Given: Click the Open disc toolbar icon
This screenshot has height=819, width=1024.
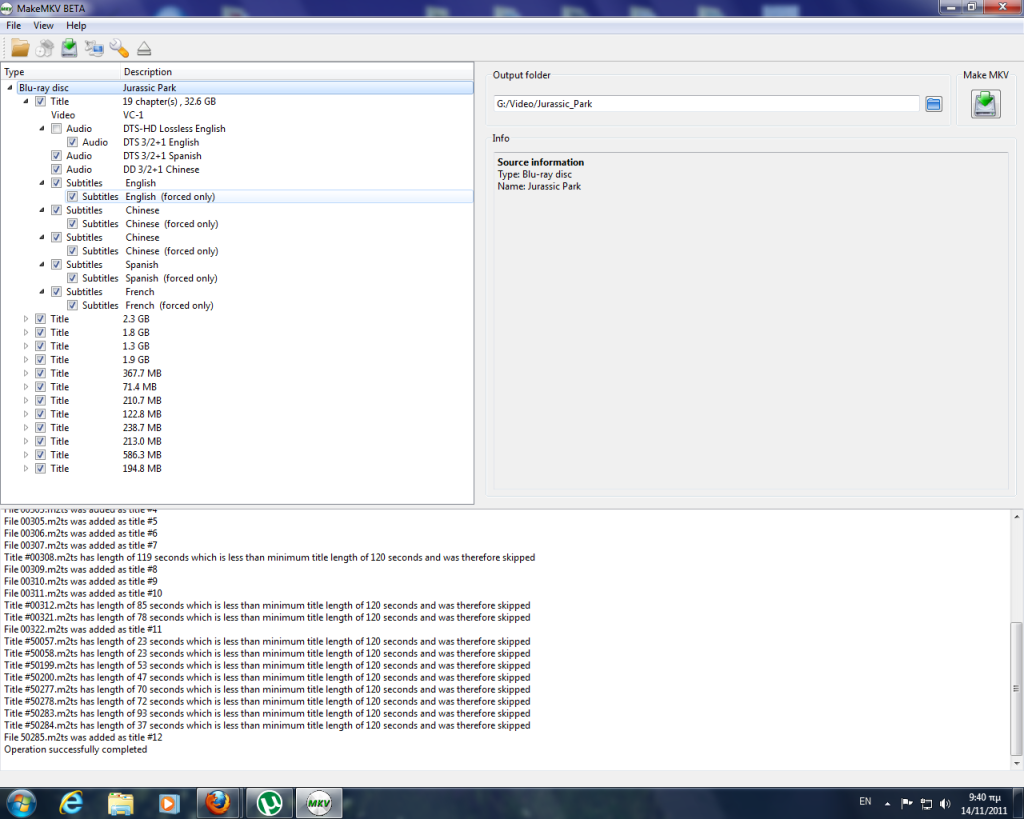Looking at the screenshot, I should point(44,48).
